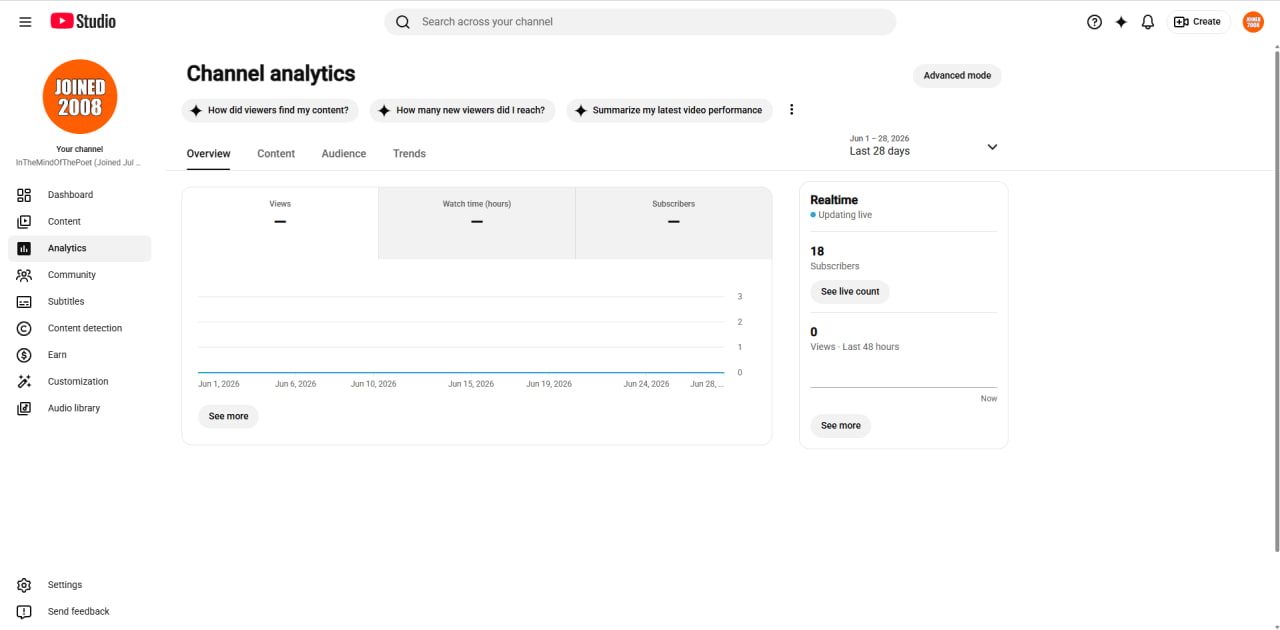Image resolution: width=1280 pixels, height=630 pixels.
Task: Open the notifications bell
Action: coord(1148,22)
